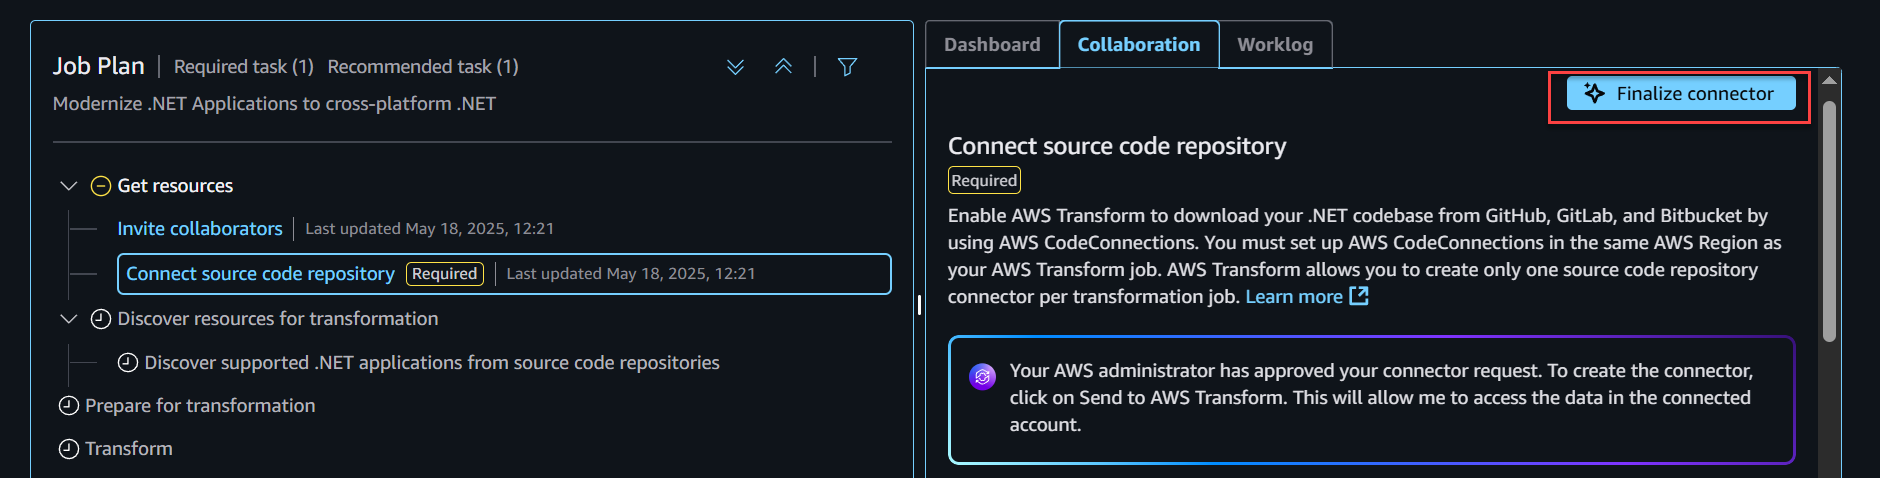
Task: Select the Transform step
Action: [x=129, y=449]
